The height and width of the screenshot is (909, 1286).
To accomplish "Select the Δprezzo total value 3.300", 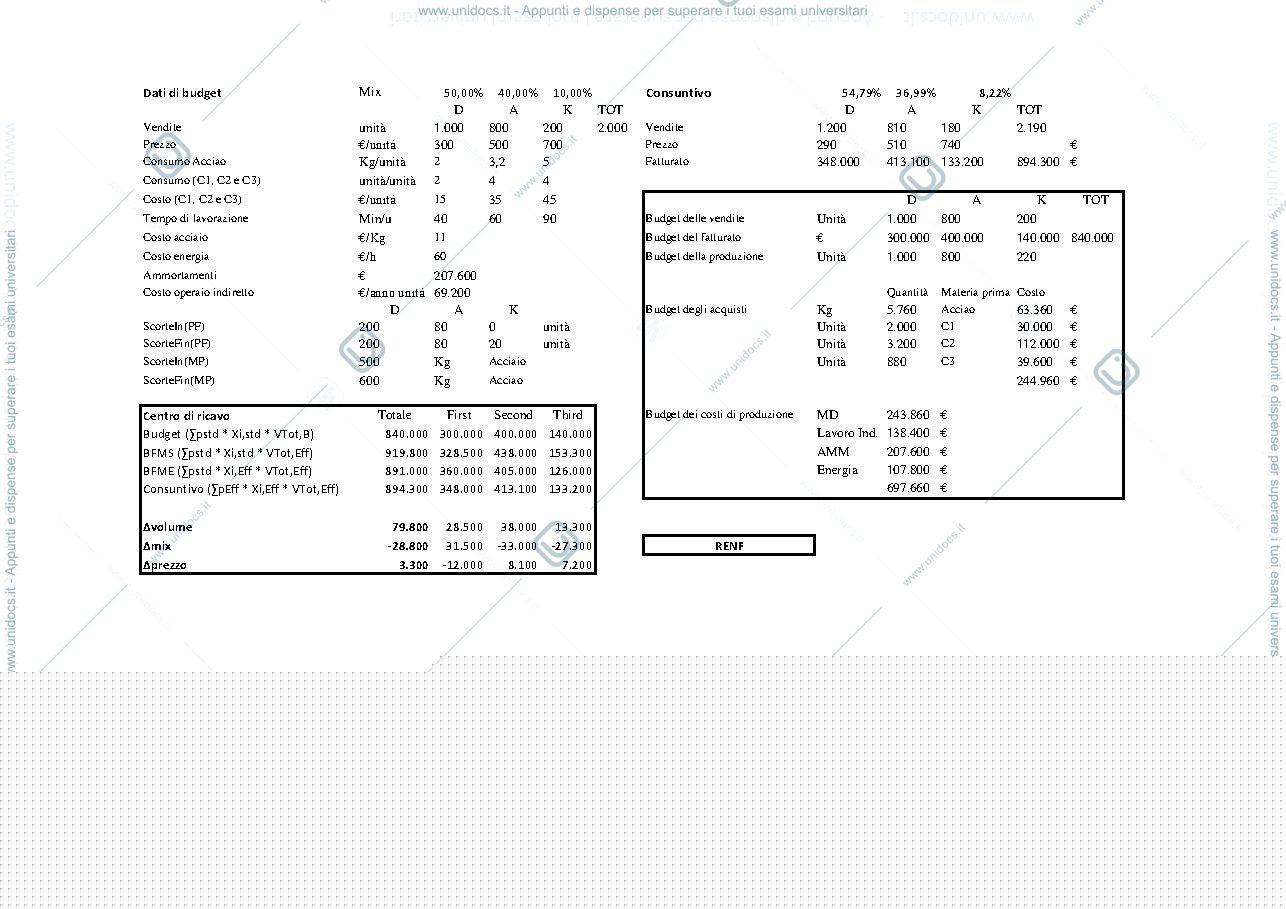I will pos(414,565).
